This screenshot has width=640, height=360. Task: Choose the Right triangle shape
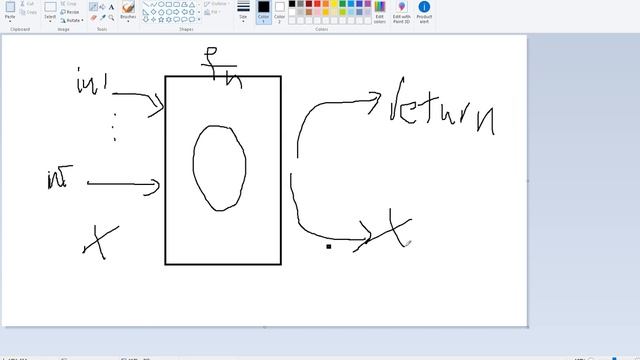click(146, 12)
